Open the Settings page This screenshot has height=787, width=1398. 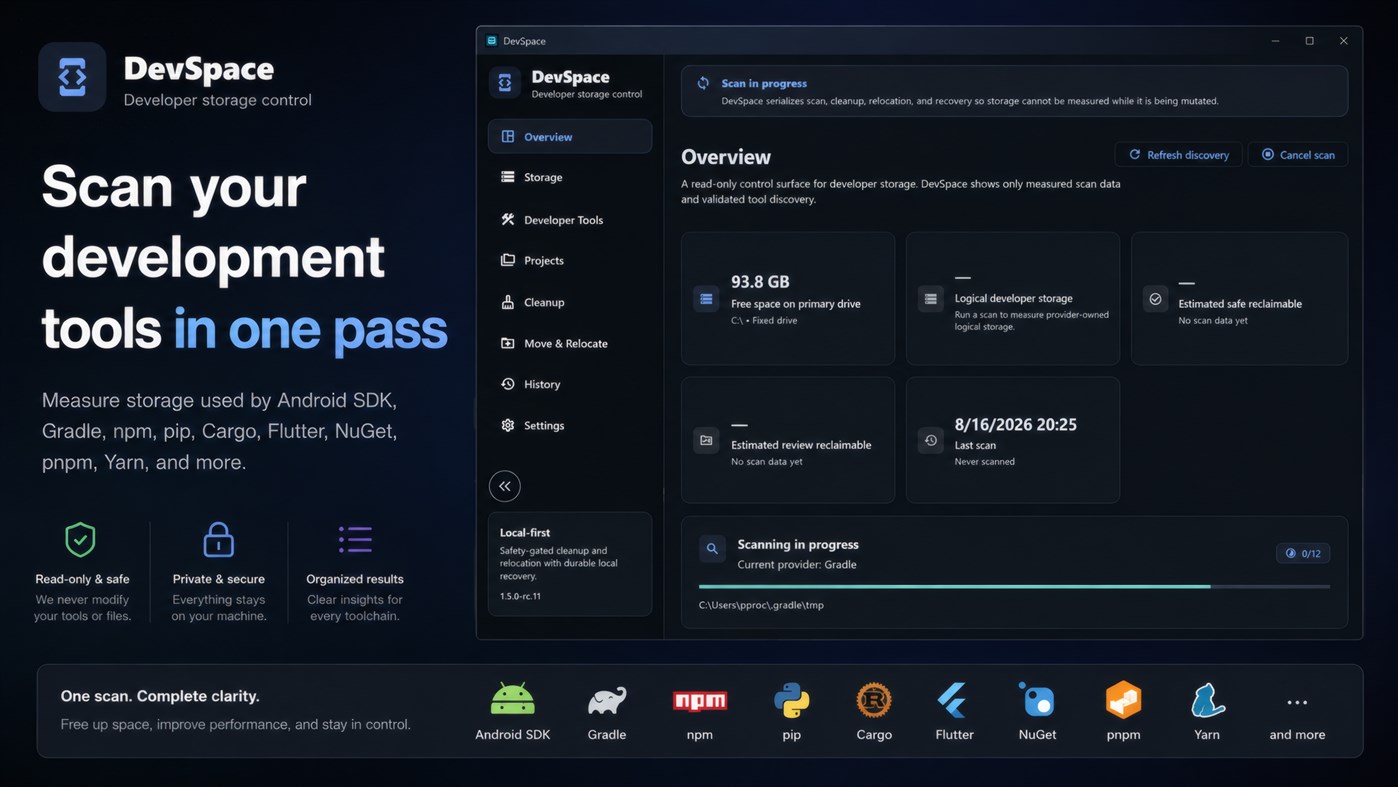[569, 425]
